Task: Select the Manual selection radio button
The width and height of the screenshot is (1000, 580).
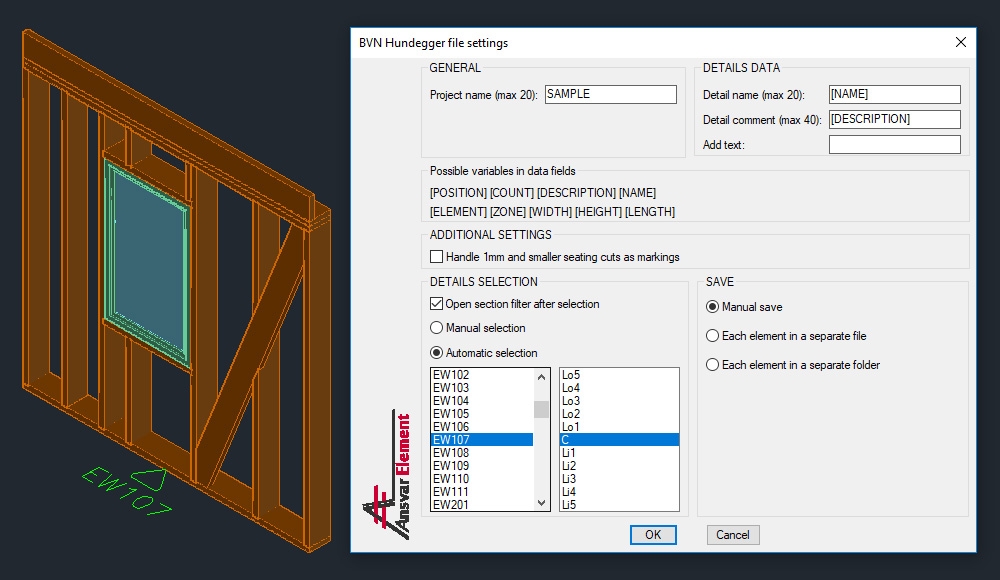Action: coord(437,328)
